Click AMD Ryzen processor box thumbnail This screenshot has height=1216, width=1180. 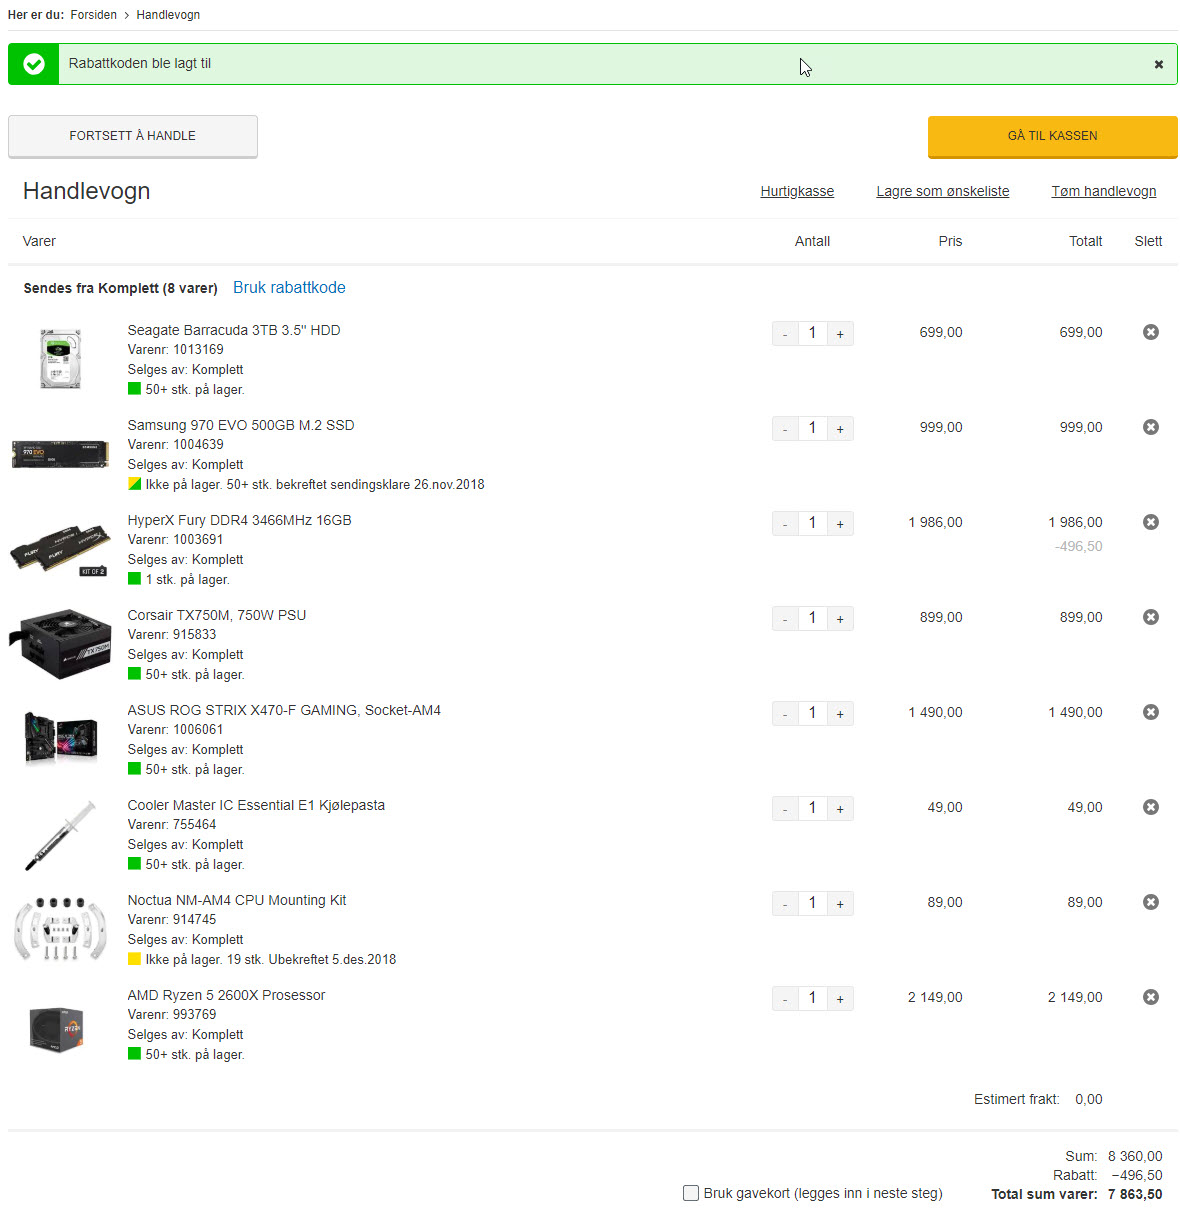coord(57,1029)
